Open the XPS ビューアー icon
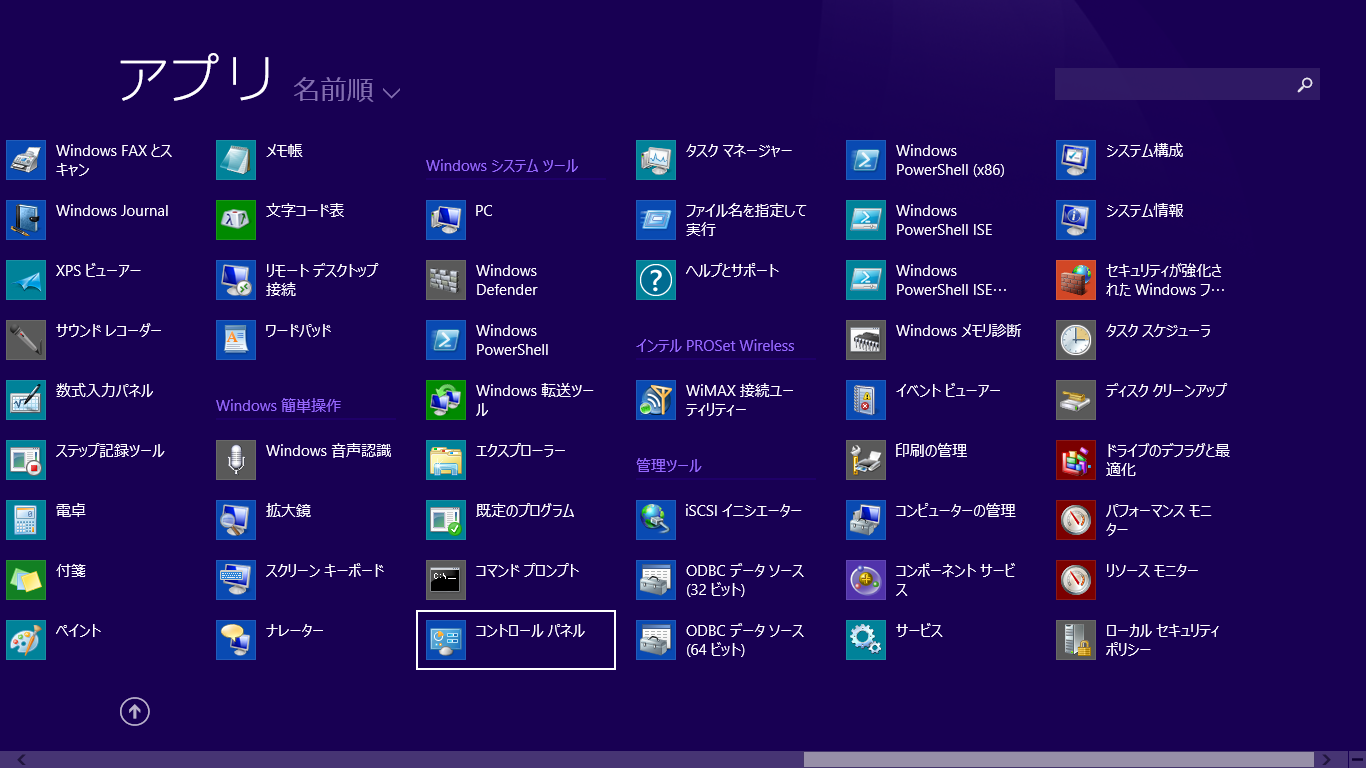The height and width of the screenshot is (768, 1366). point(26,280)
